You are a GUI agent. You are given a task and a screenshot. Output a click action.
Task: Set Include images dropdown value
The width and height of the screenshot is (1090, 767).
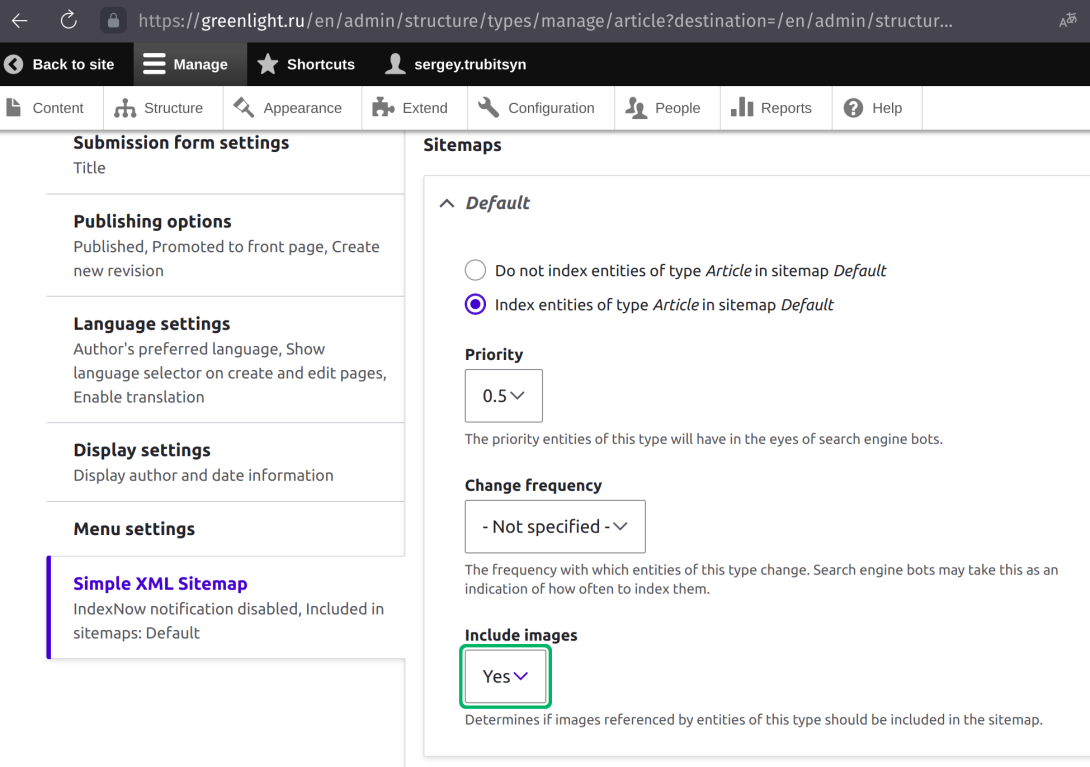505,676
